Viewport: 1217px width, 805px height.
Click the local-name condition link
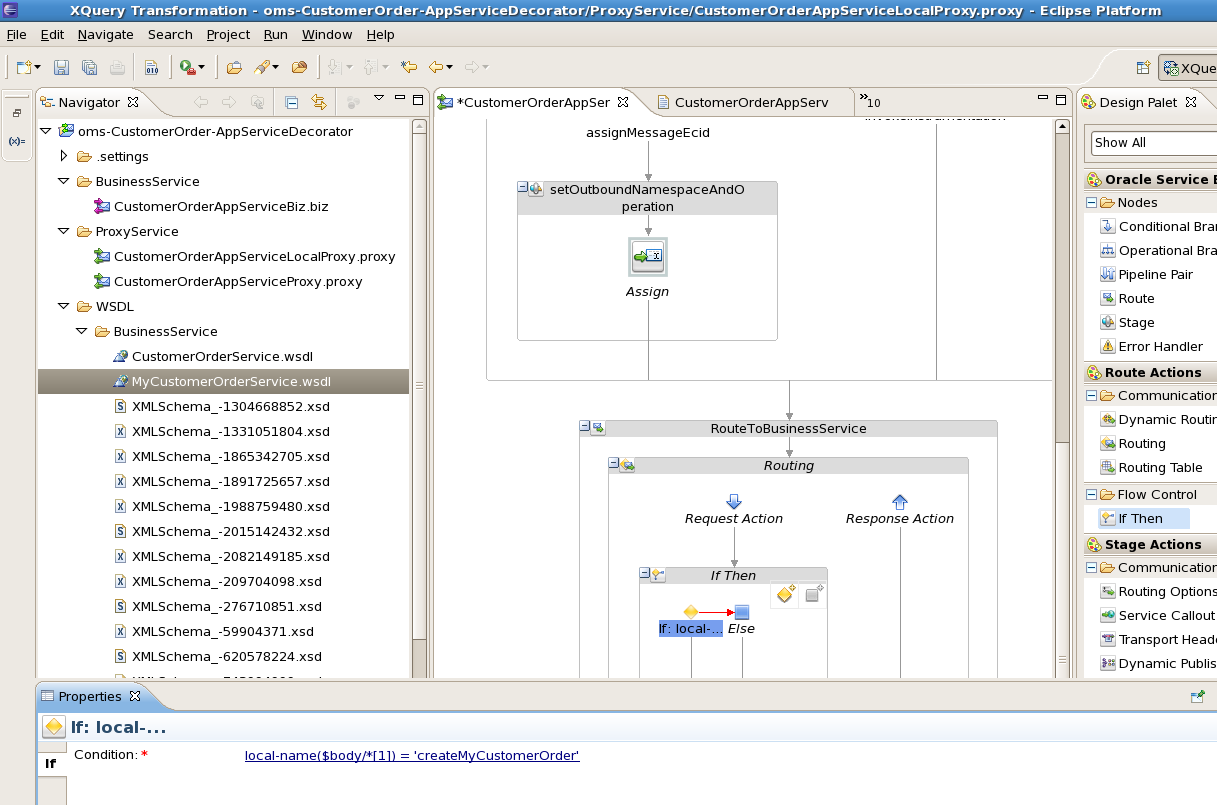412,755
